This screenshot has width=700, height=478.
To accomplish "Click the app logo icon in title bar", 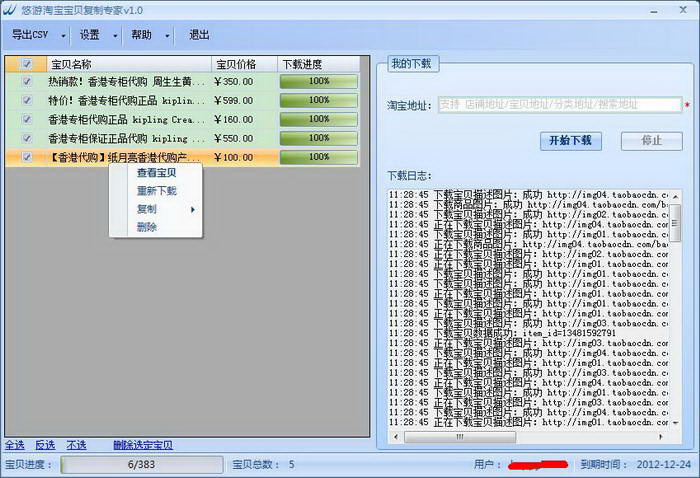I will point(9,10).
